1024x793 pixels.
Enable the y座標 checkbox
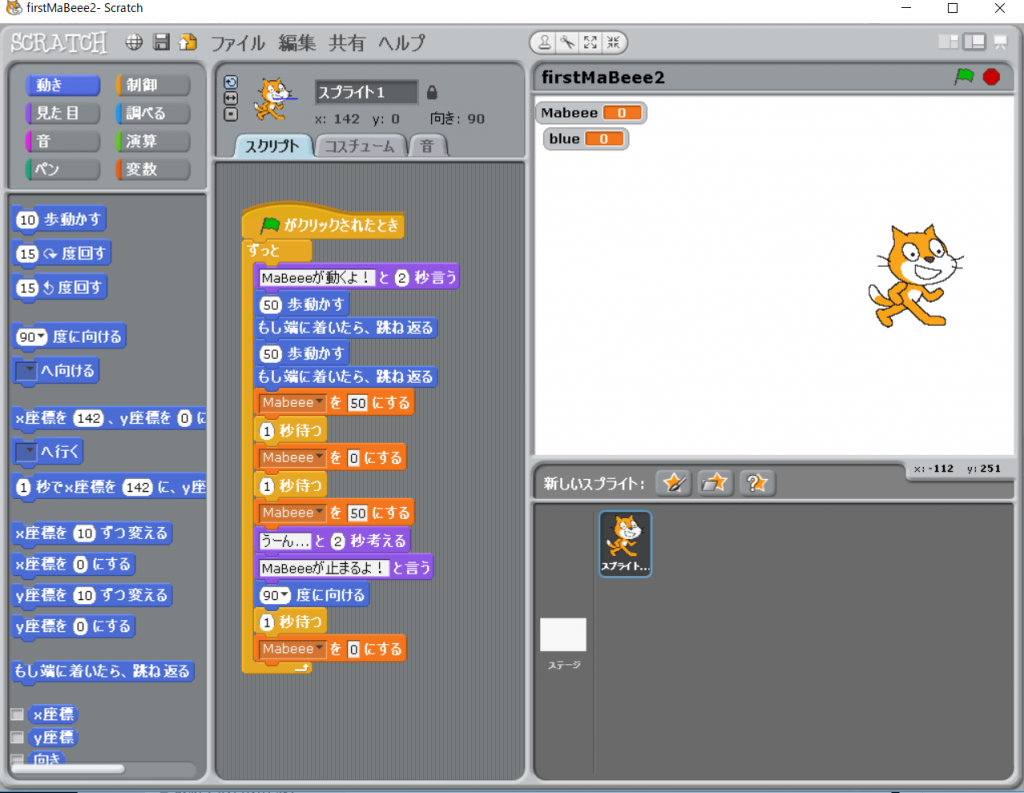point(17,737)
